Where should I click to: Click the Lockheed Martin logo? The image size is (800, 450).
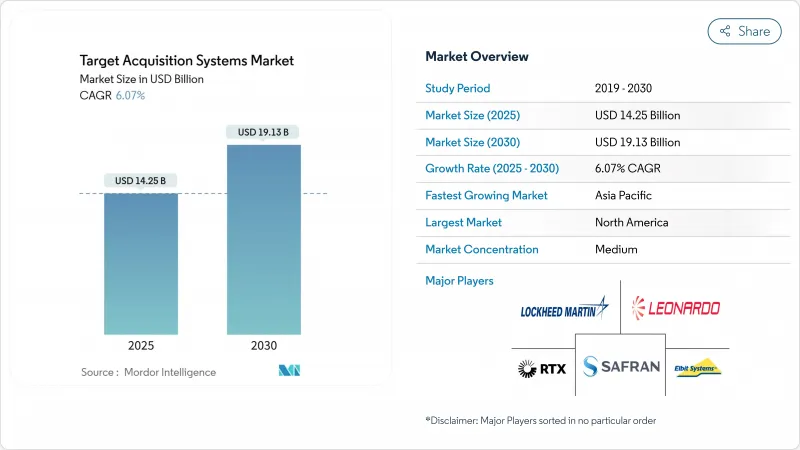(565, 310)
